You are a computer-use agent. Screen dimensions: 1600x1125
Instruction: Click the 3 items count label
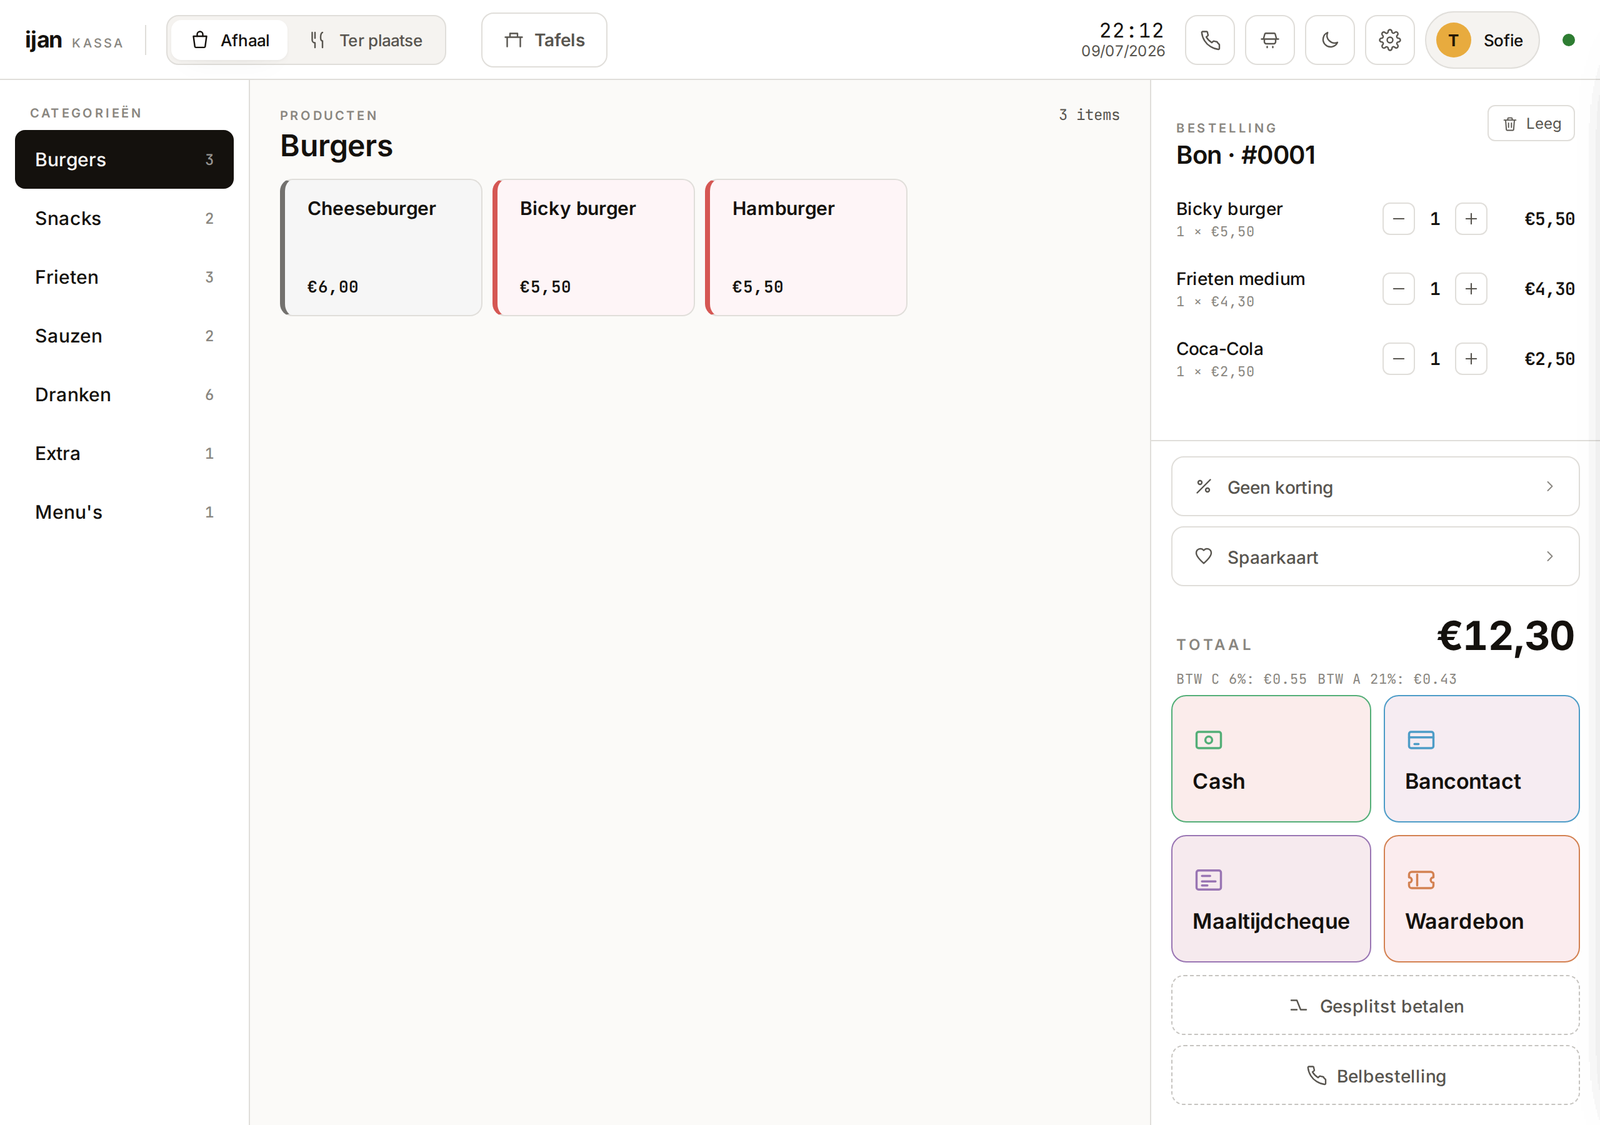click(1089, 115)
